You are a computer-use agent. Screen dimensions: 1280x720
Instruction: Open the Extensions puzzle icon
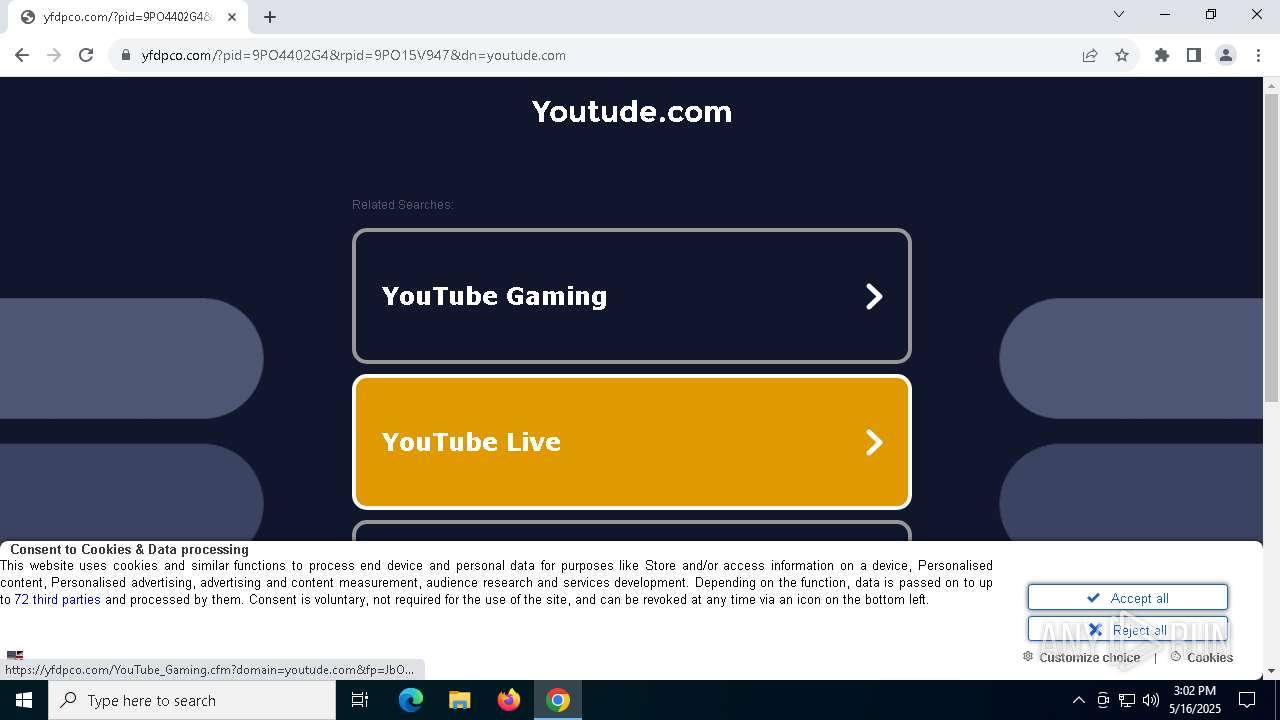tap(1162, 55)
